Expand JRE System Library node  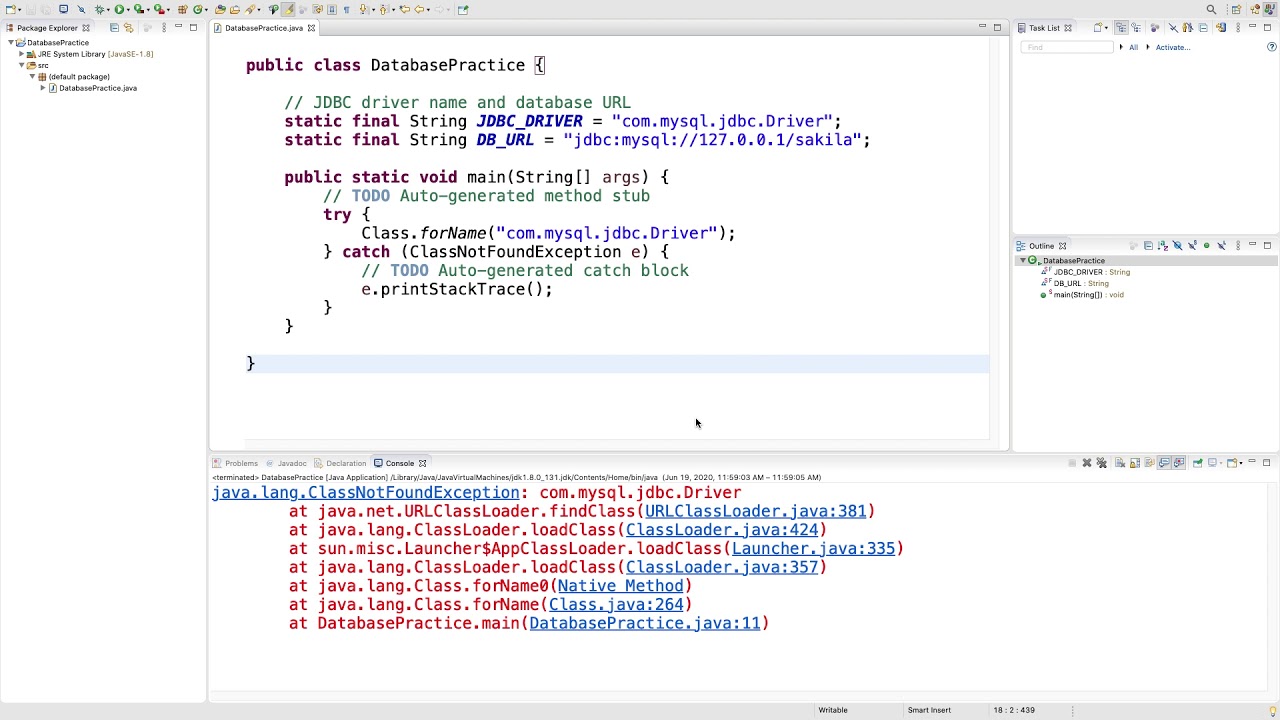[21, 54]
